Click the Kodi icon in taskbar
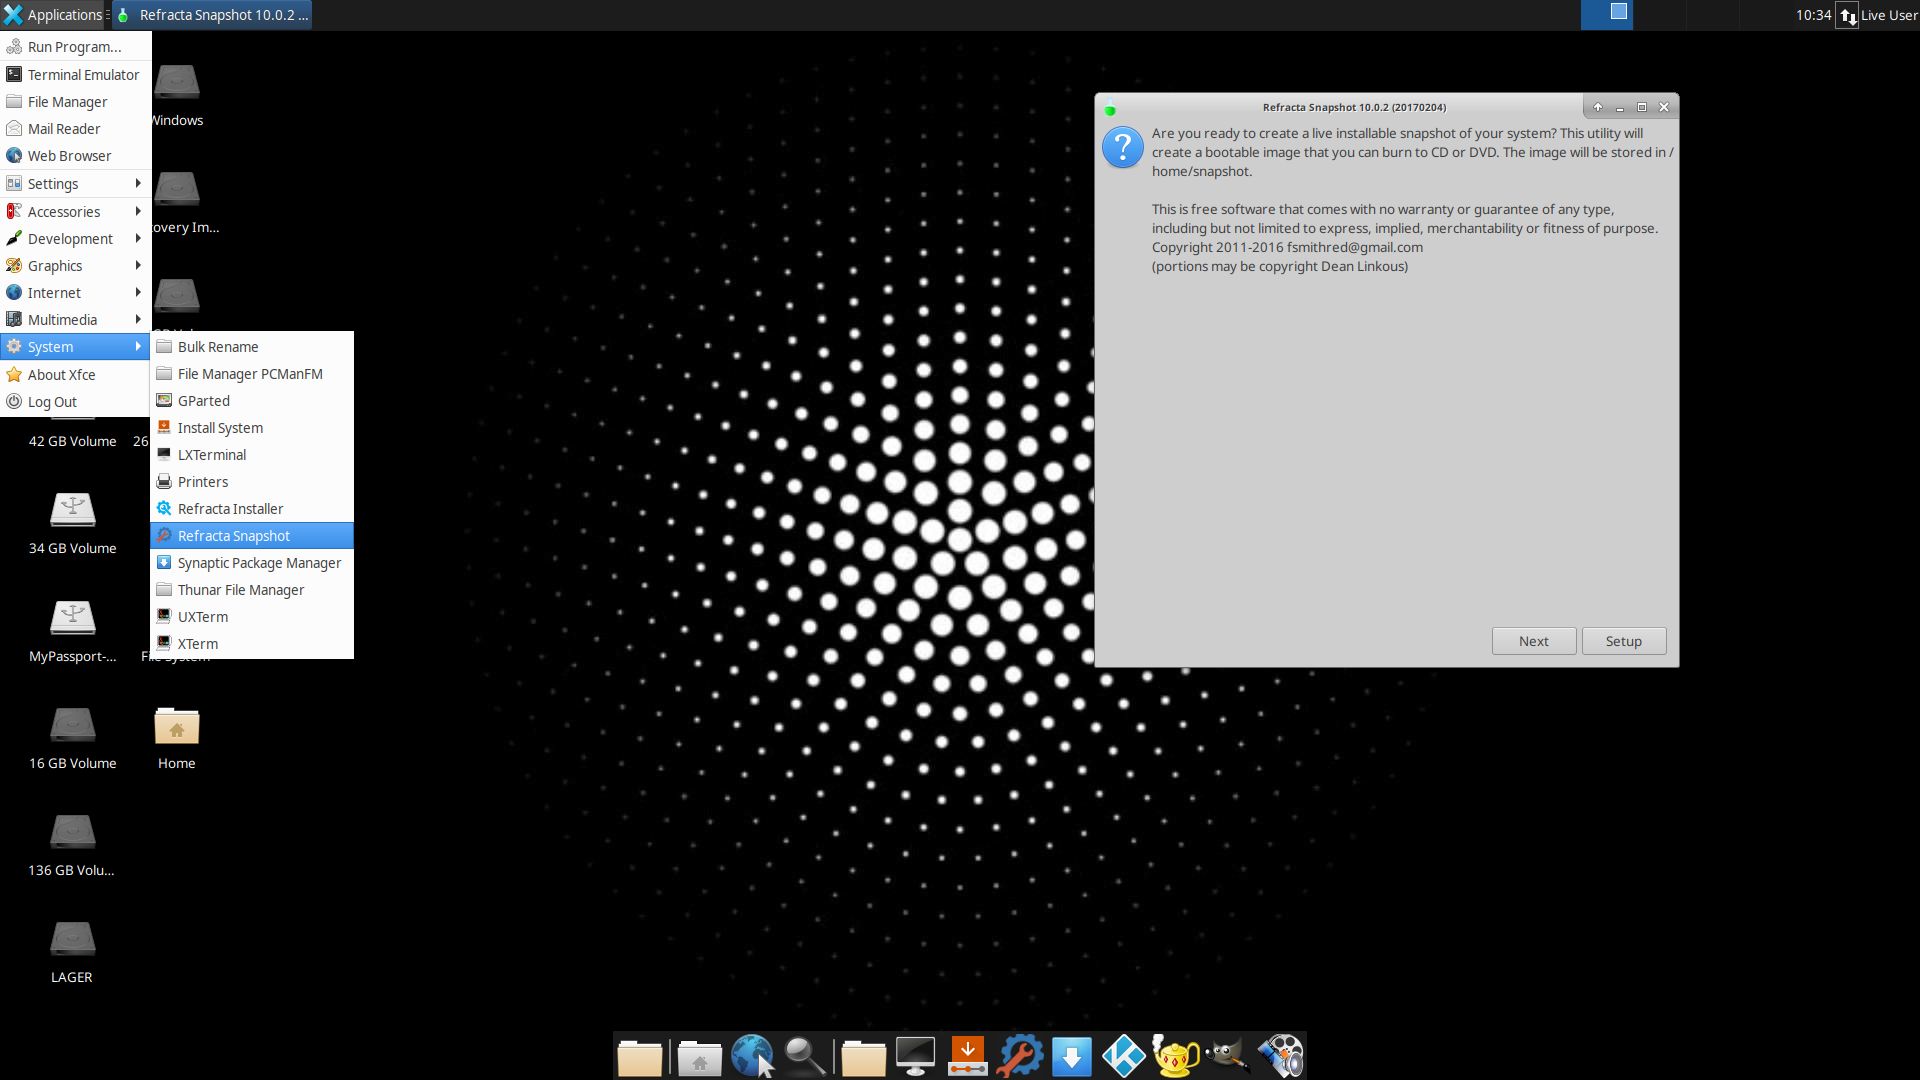This screenshot has width=1920, height=1080. [x=1122, y=1055]
